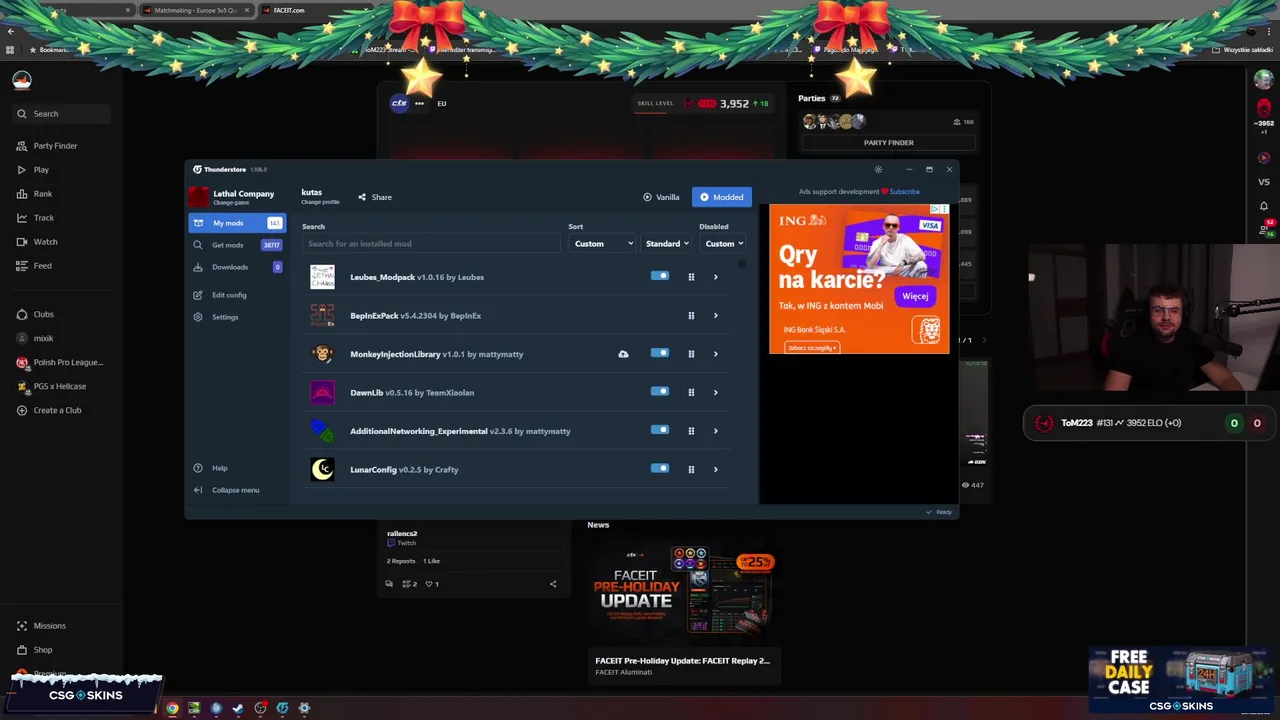The image size is (1280, 720).
Task: Select Settings in Thunderstore menu
Action: click(x=237, y=317)
